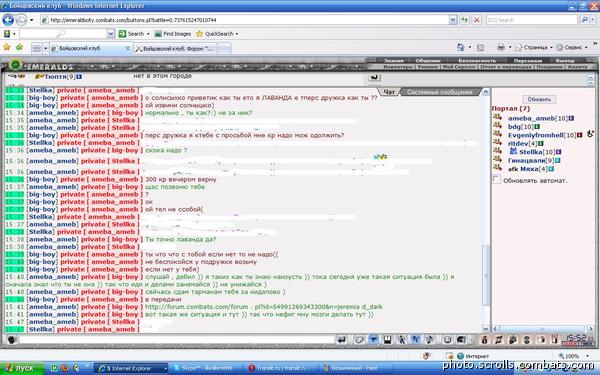Click the walking figure icon in chat toolbar
This screenshot has width=600, height=375.
click(402, 339)
